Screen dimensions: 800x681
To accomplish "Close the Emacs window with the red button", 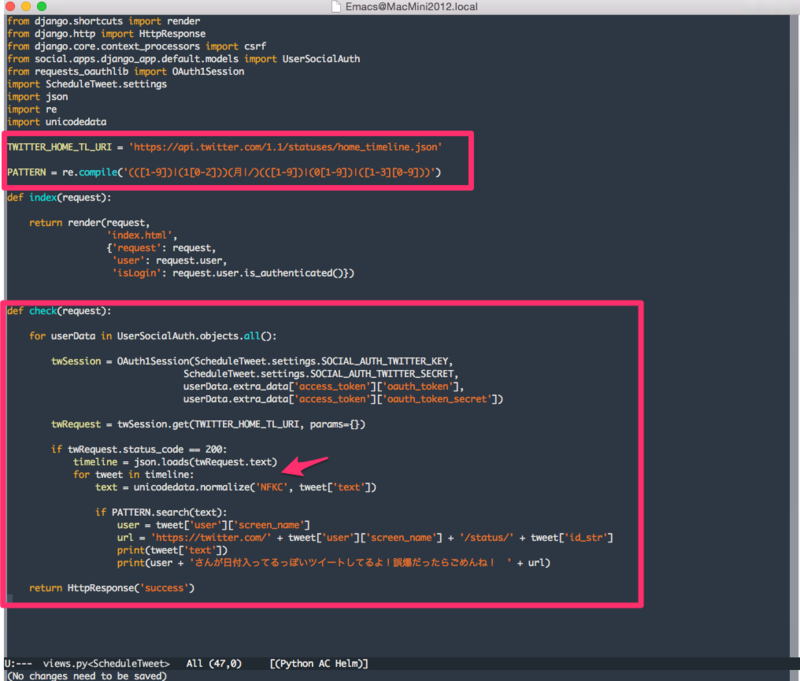I will tap(10, 6).
